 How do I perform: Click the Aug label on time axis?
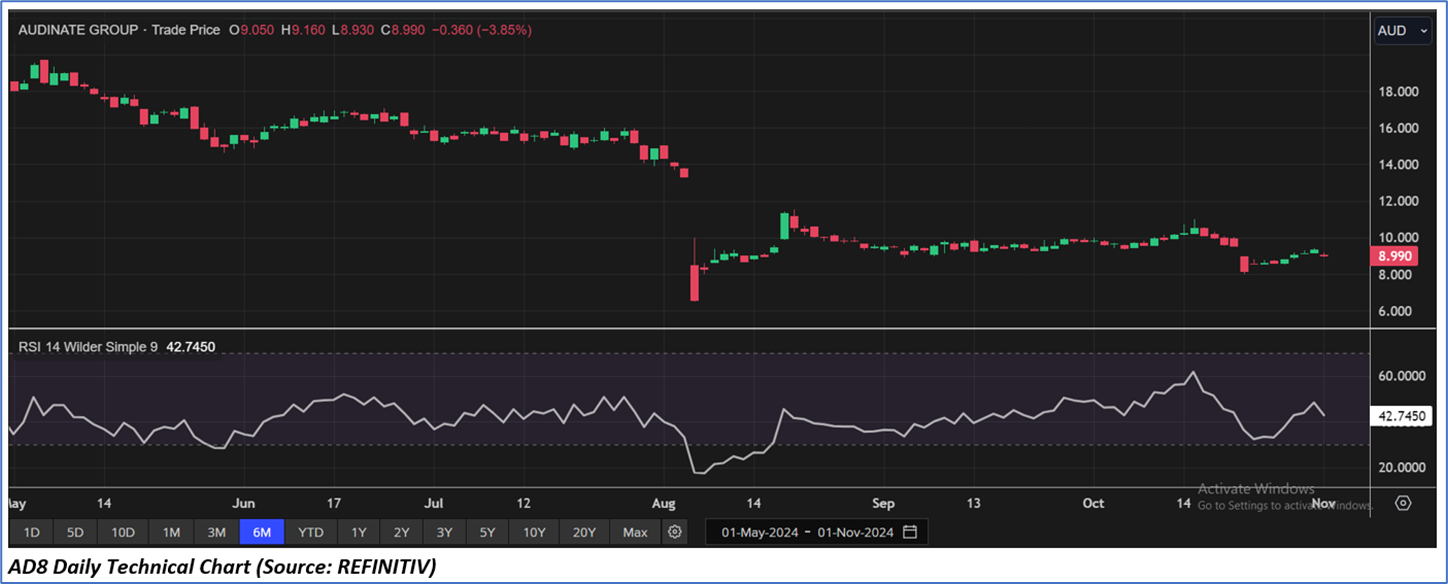click(664, 503)
